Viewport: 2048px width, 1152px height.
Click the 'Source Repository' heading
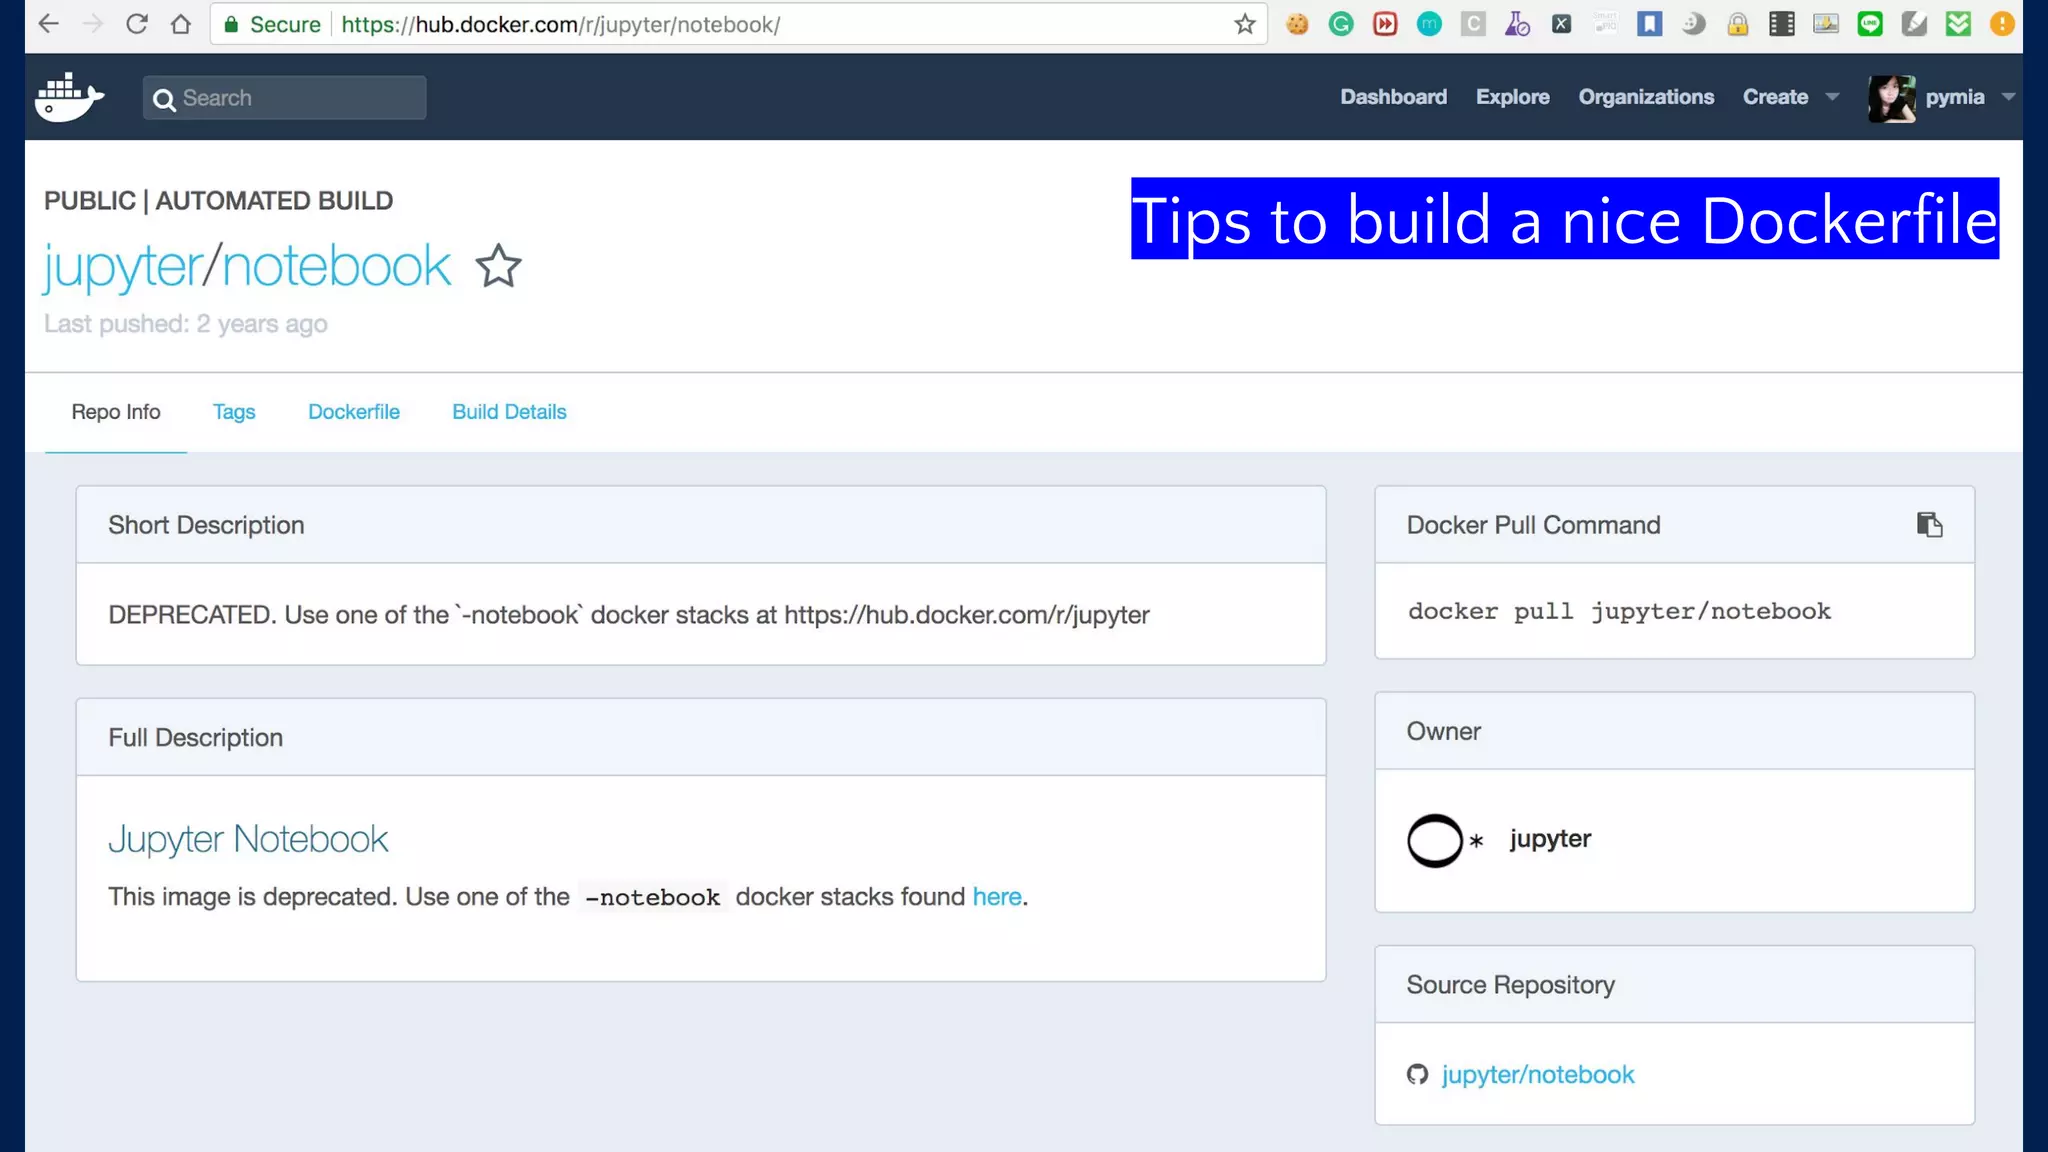(1510, 985)
